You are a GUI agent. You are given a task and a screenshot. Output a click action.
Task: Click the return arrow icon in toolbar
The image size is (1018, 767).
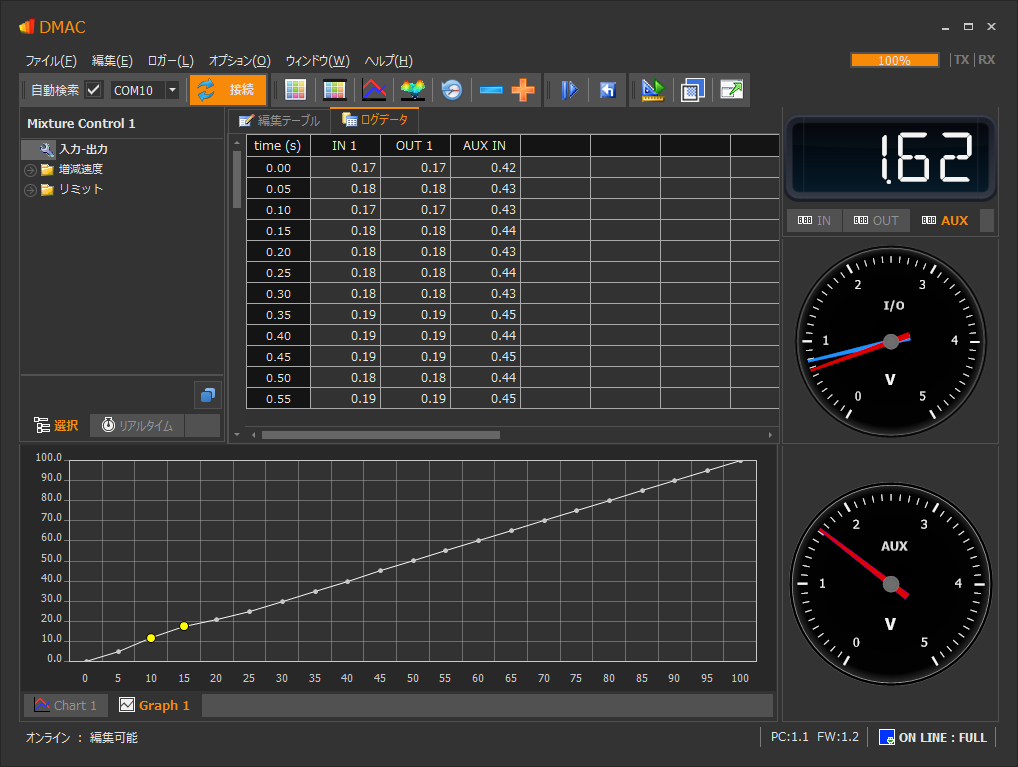coord(607,90)
